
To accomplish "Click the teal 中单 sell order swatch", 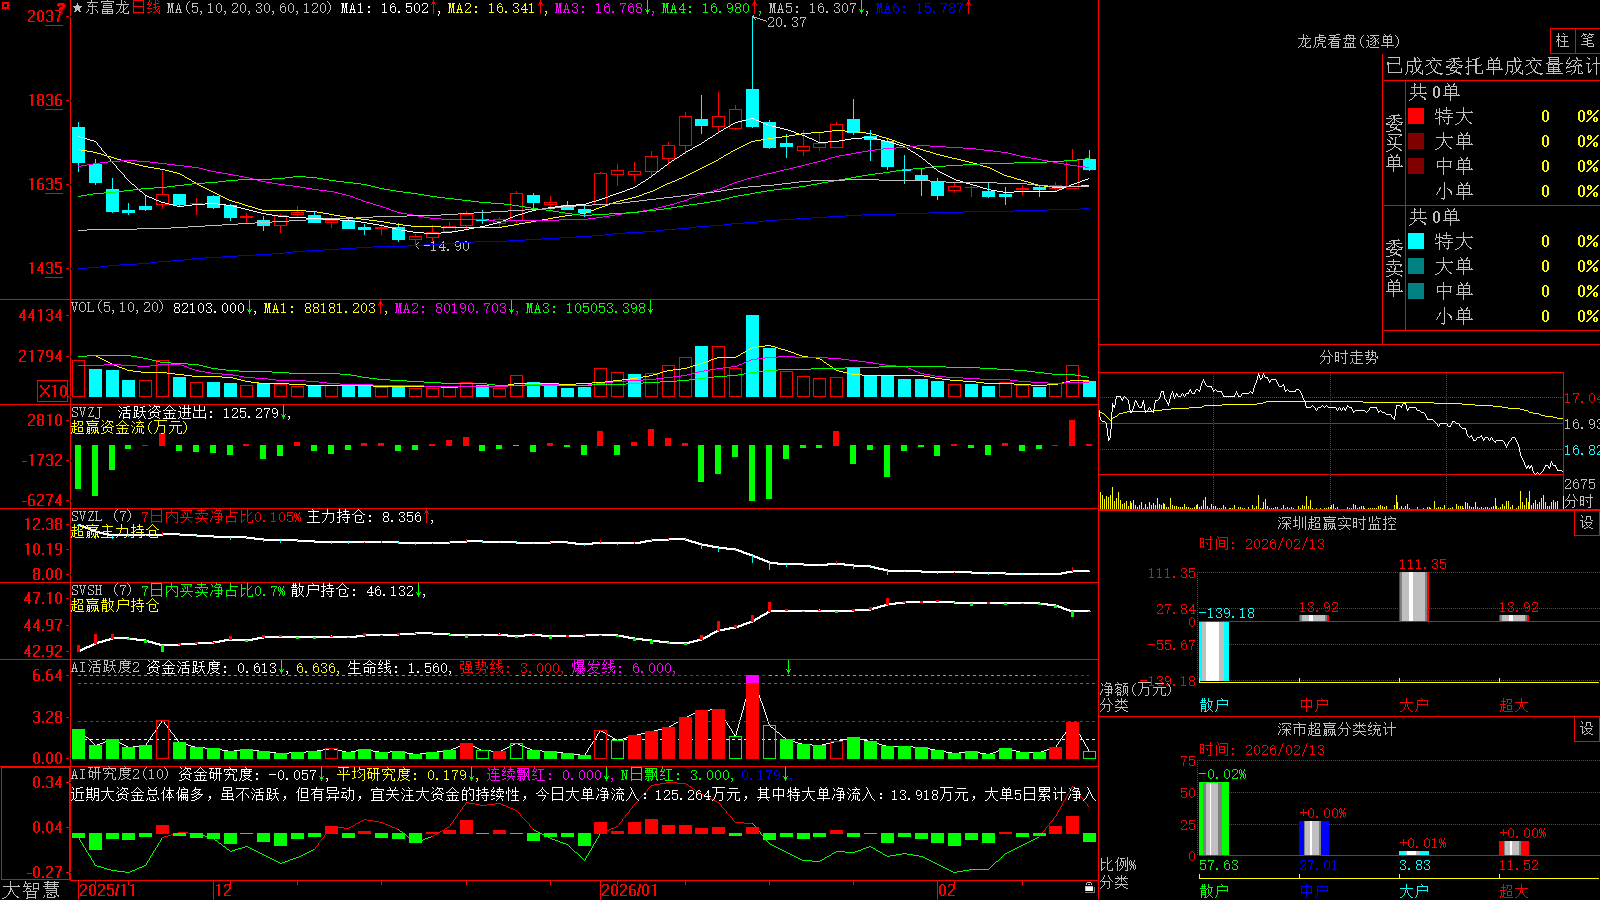I will (1416, 291).
